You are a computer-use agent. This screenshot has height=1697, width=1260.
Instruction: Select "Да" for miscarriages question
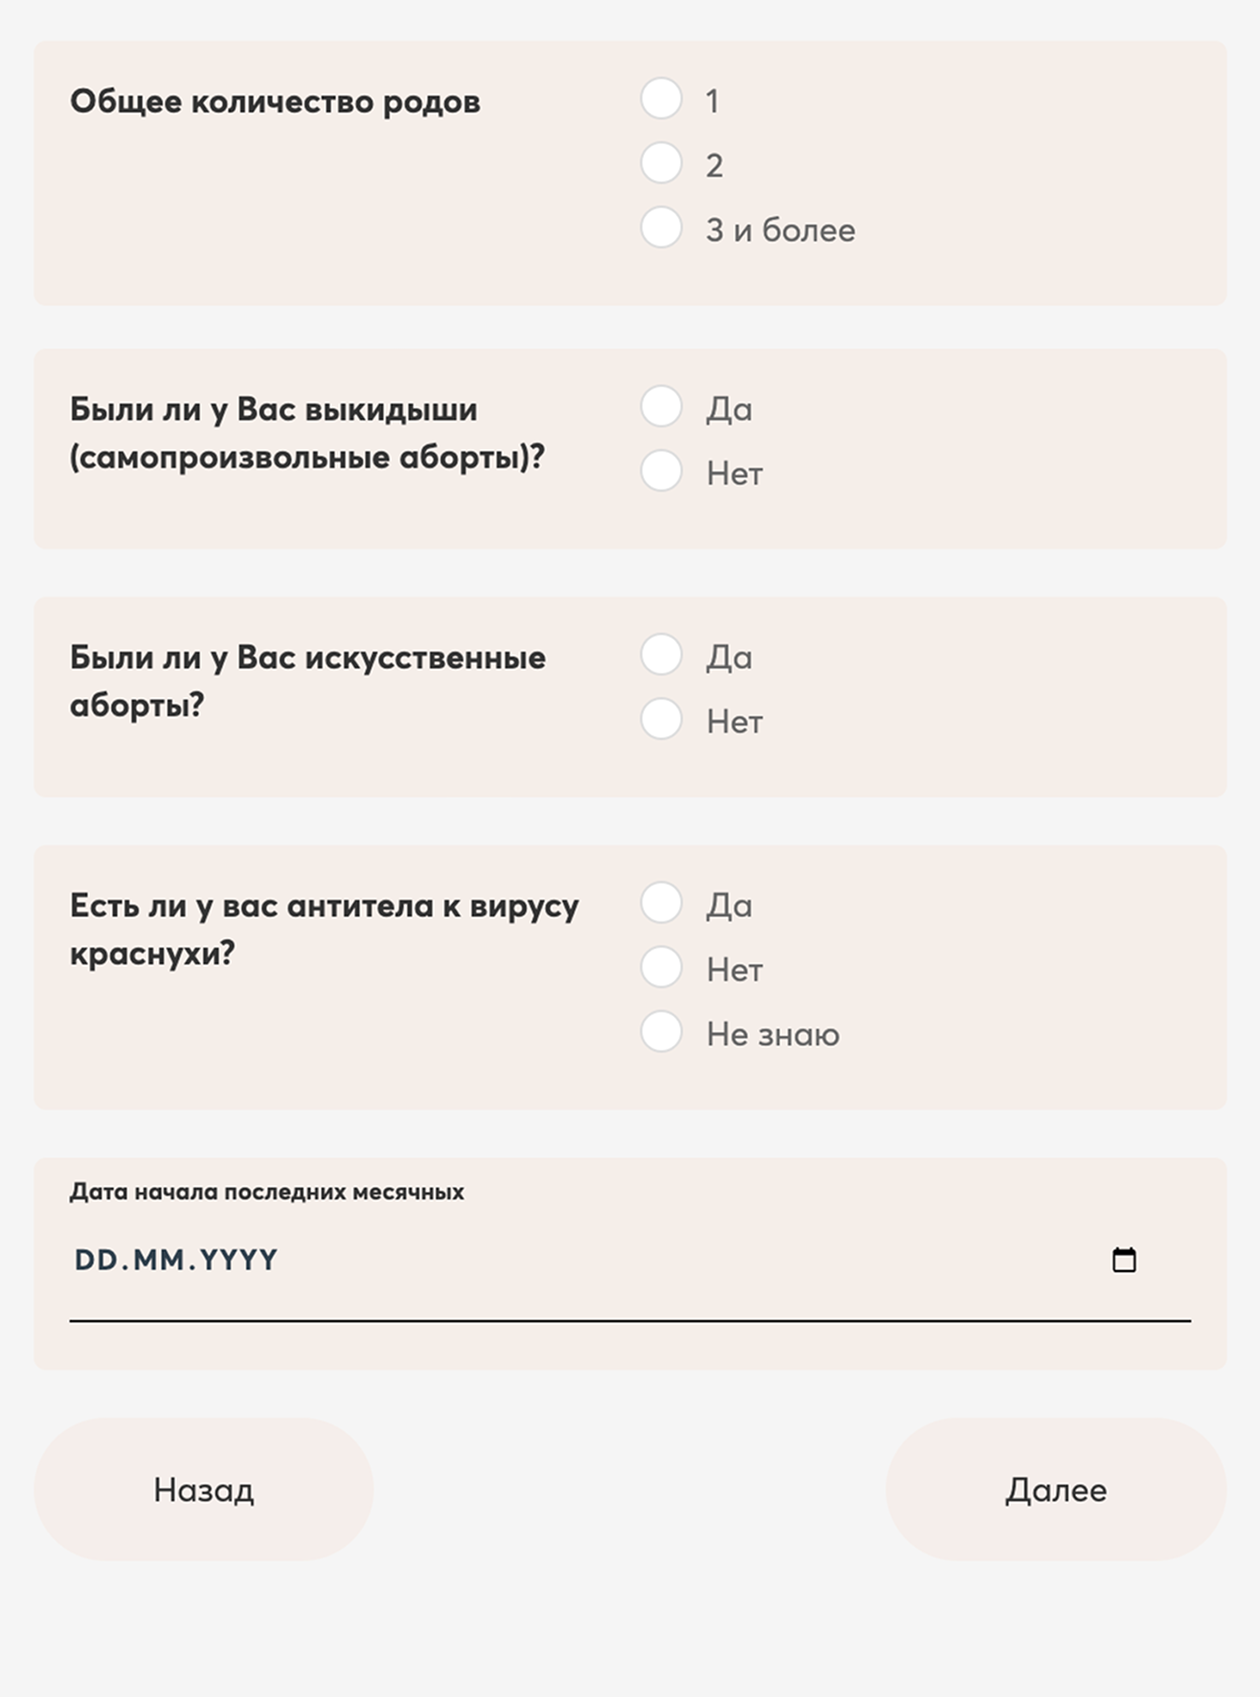[661, 407]
